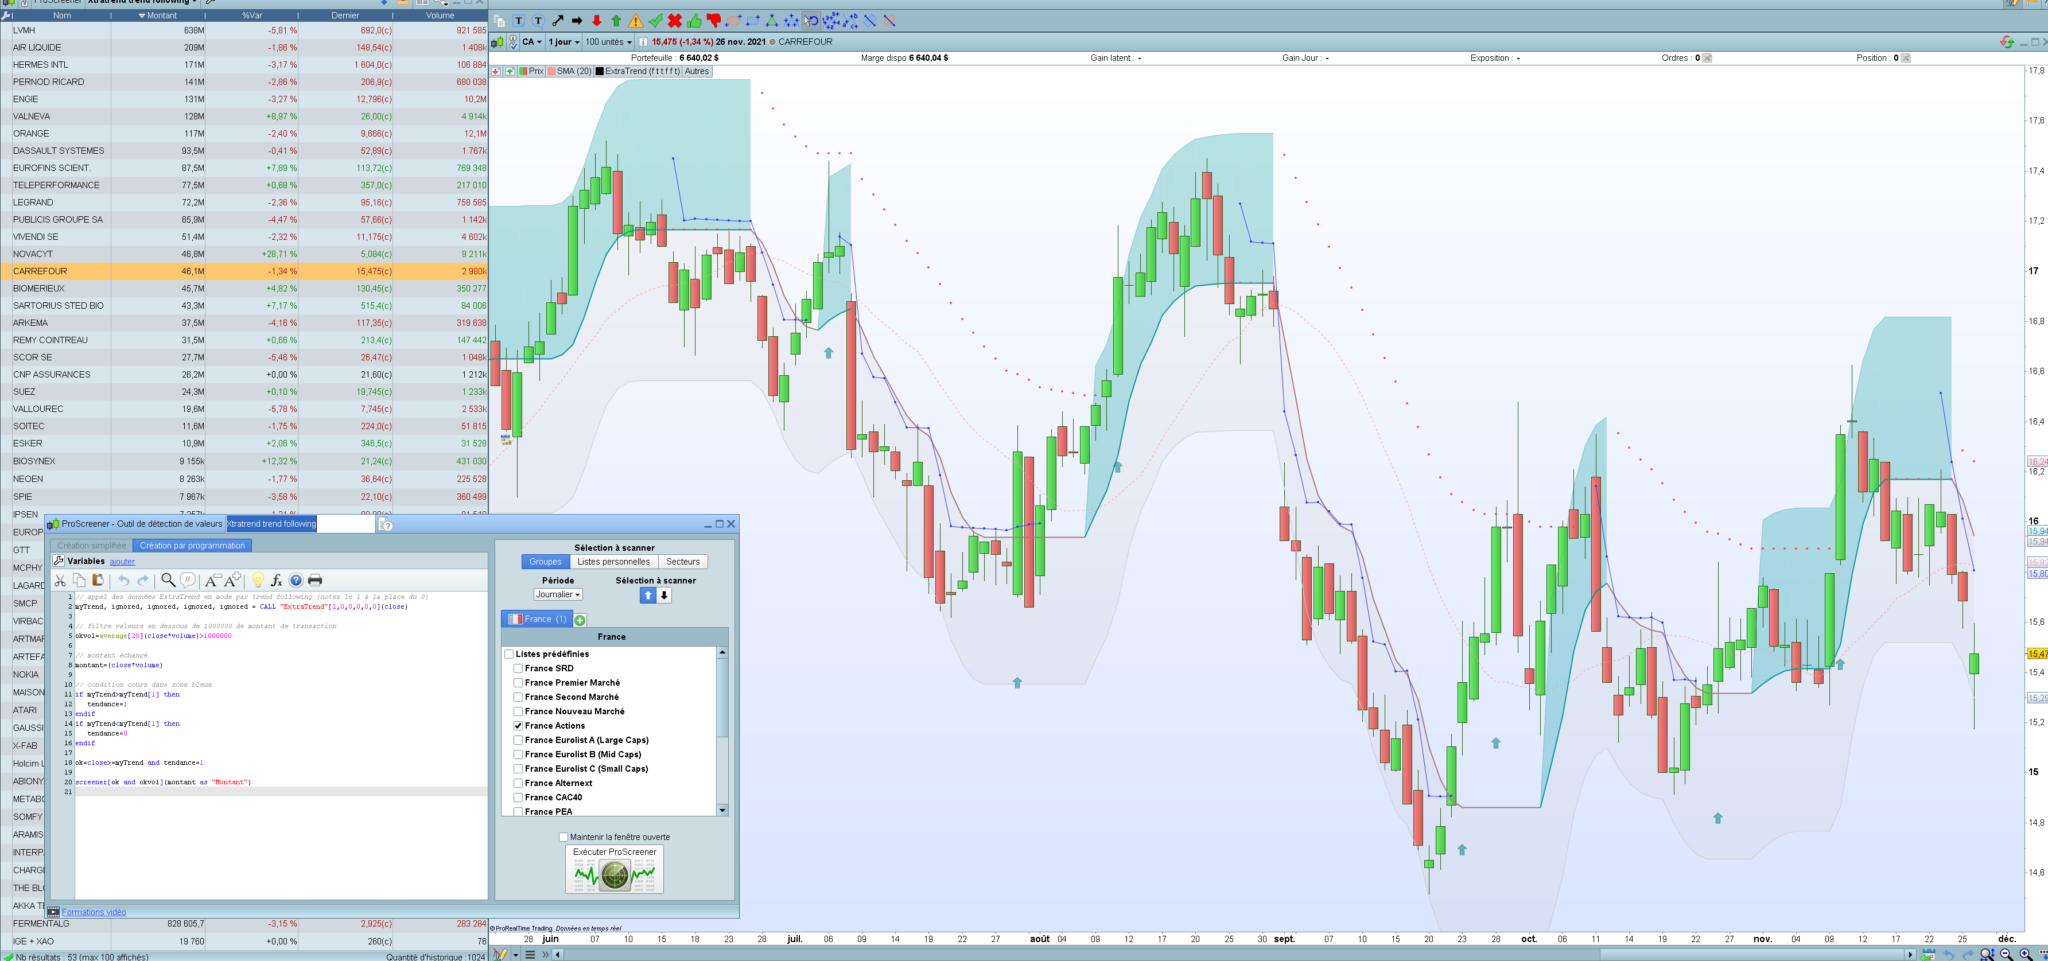The width and height of the screenshot is (2048, 961).
Task: Pick the diagonal line arrow drawing tool
Action: (557, 21)
